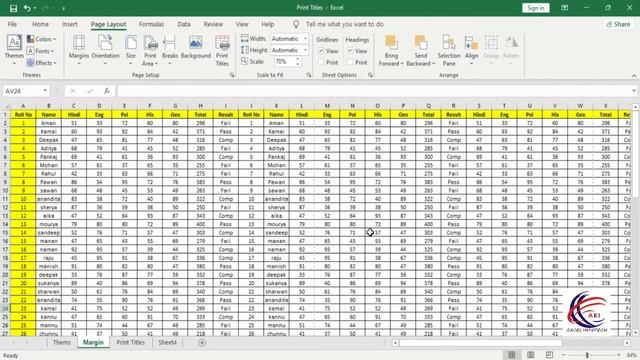Click the Undo arrow icon

pos(27,8)
